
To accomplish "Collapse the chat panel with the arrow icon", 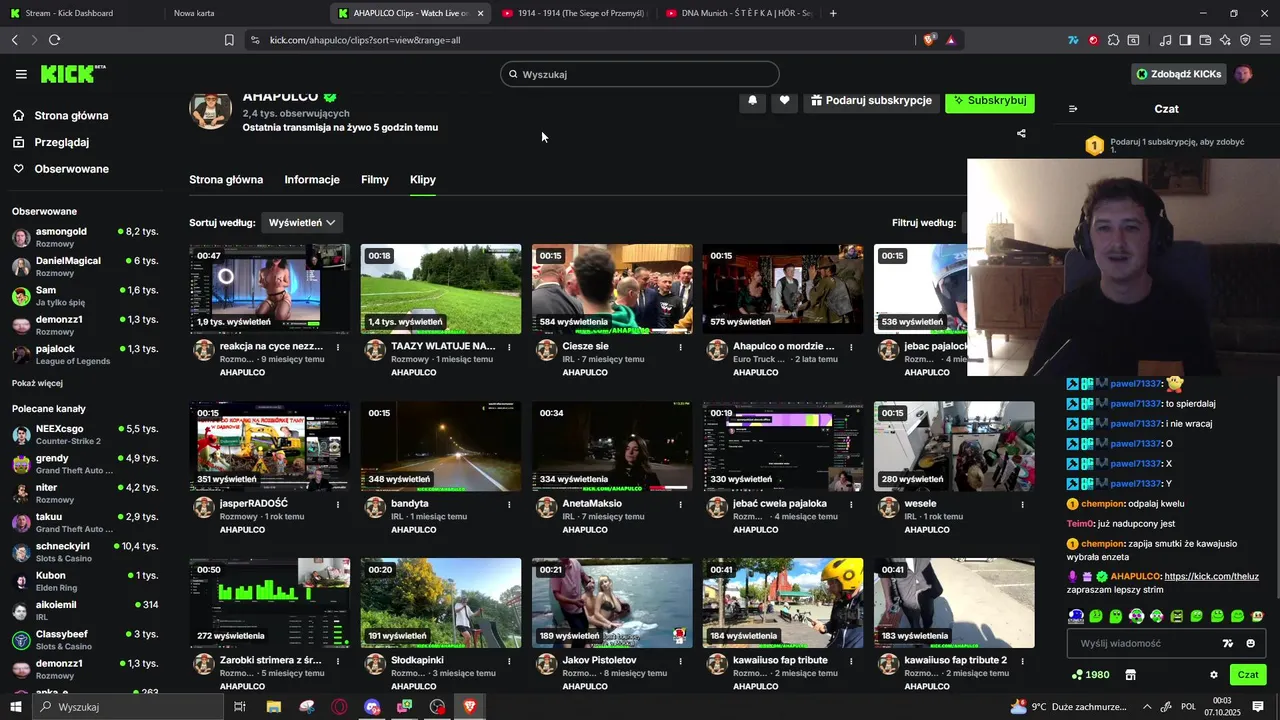I will pyautogui.click(x=1073, y=109).
